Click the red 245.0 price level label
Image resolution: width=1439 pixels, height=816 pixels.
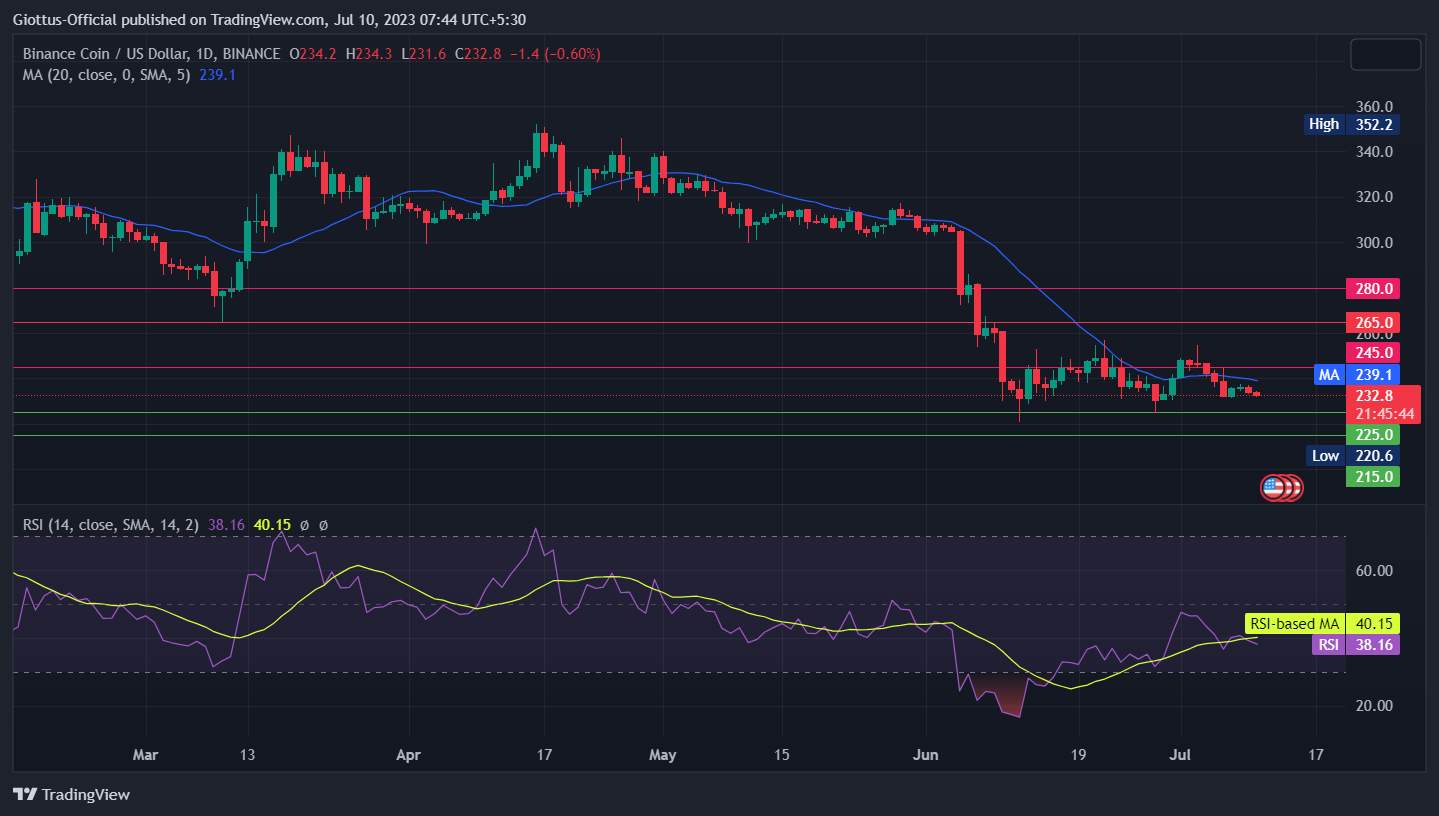[x=1373, y=352]
